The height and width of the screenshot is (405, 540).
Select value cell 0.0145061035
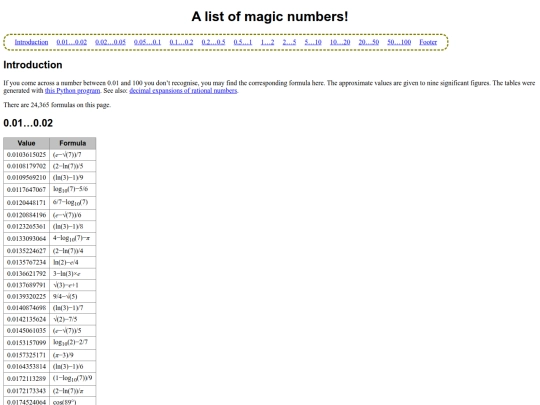pos(27,330)
